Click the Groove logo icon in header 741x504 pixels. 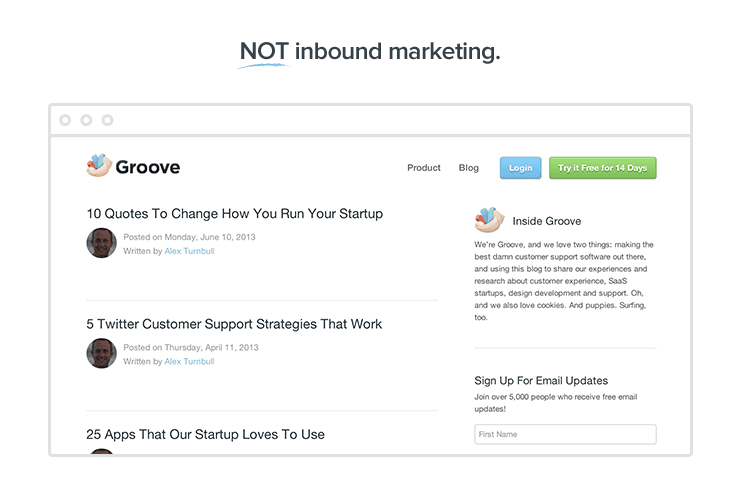99,166
